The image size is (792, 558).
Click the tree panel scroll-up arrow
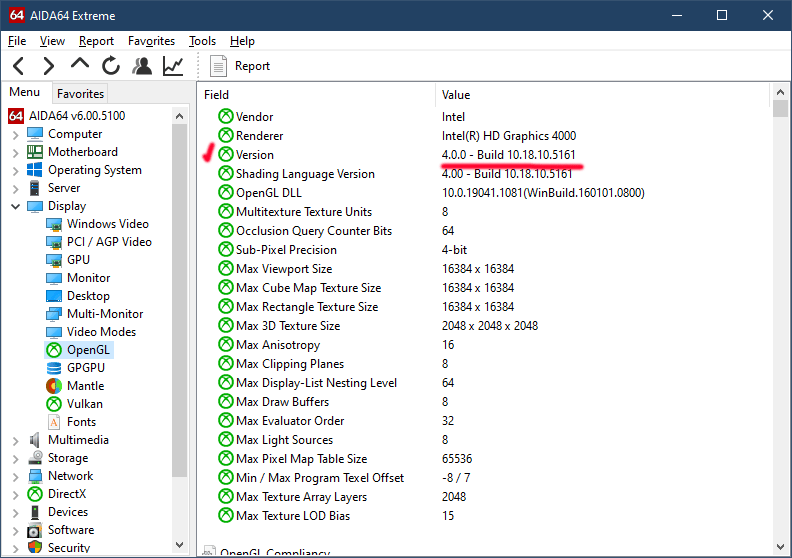coord(179,116)
